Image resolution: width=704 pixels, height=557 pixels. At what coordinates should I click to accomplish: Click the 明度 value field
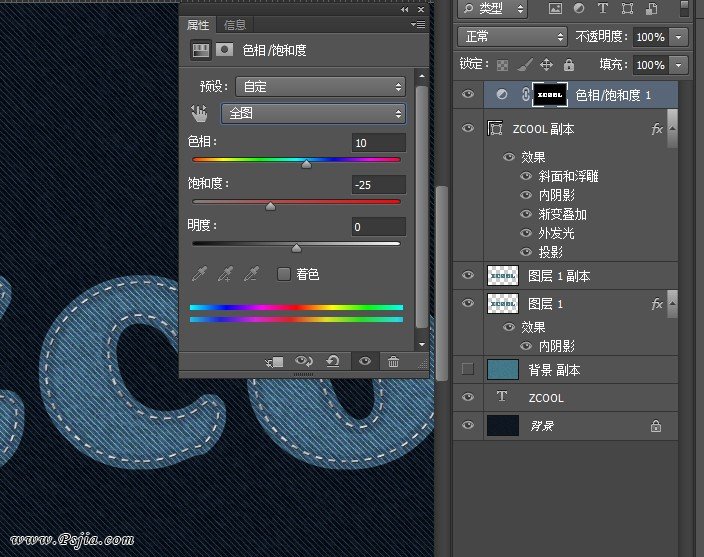(x=378, y=227)
